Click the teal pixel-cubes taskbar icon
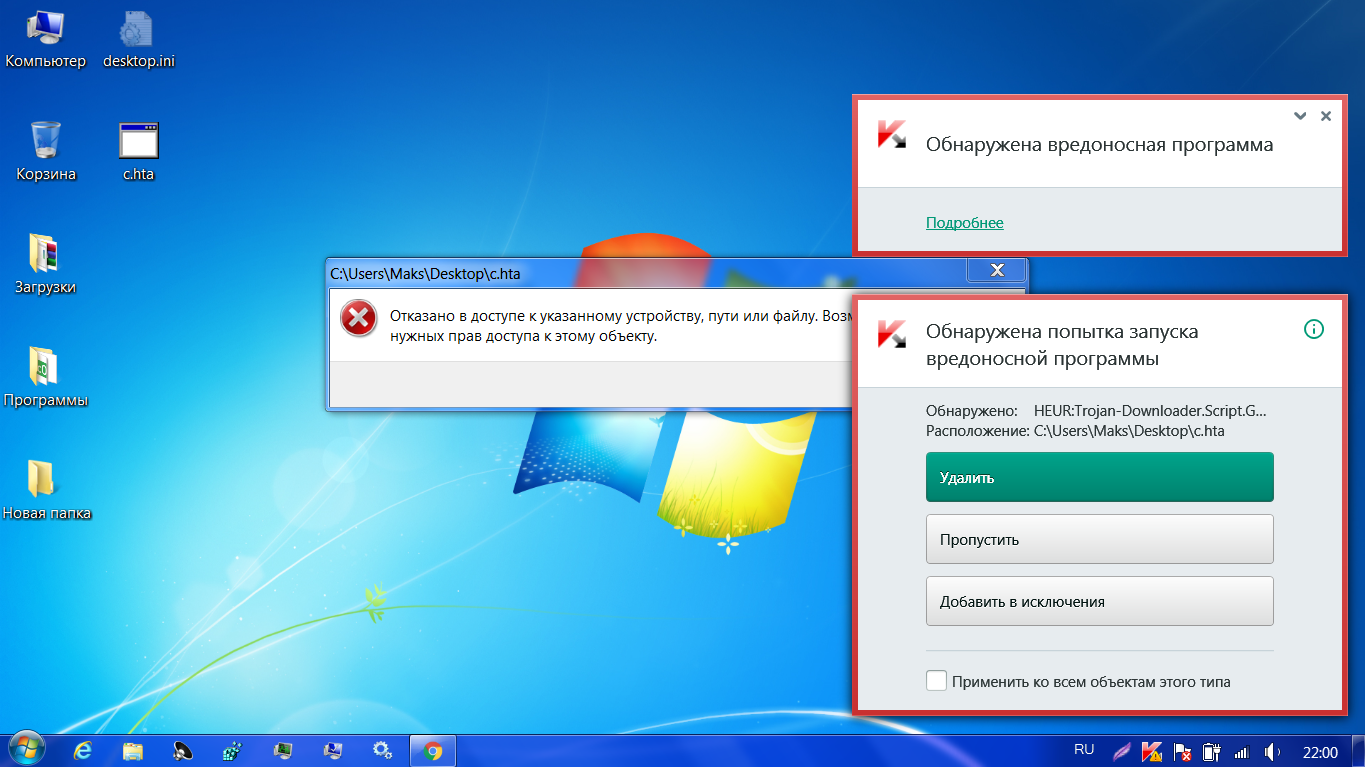The image size is (1365, 767). 233,750
